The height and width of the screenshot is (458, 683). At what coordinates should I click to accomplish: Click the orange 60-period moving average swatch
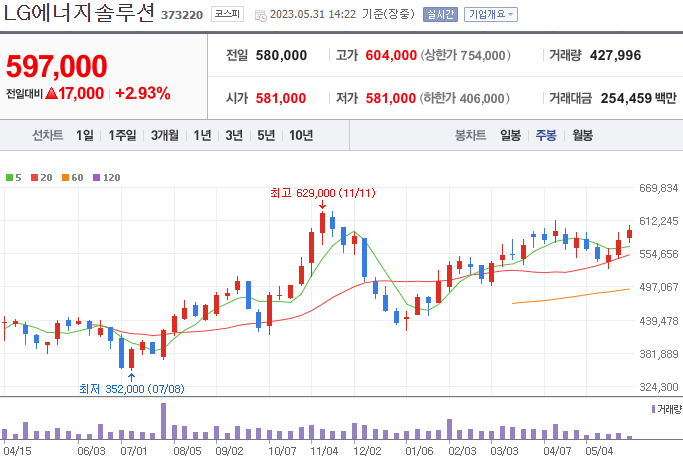pyautogui.click(x=65, y=177)
